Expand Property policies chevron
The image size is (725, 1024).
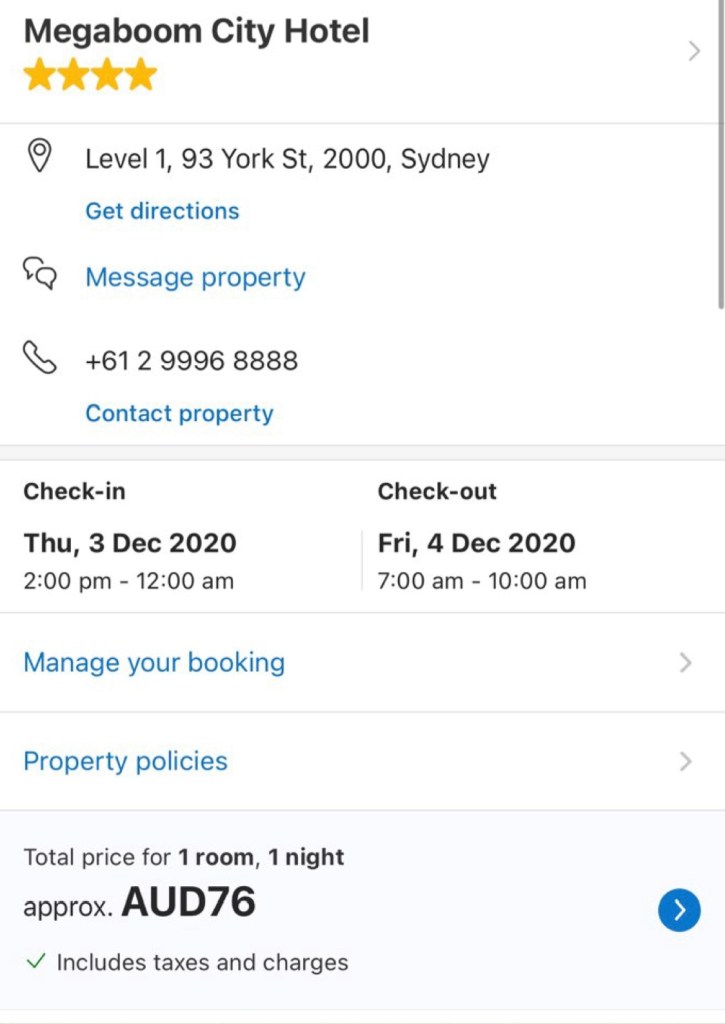coord(685,761)
